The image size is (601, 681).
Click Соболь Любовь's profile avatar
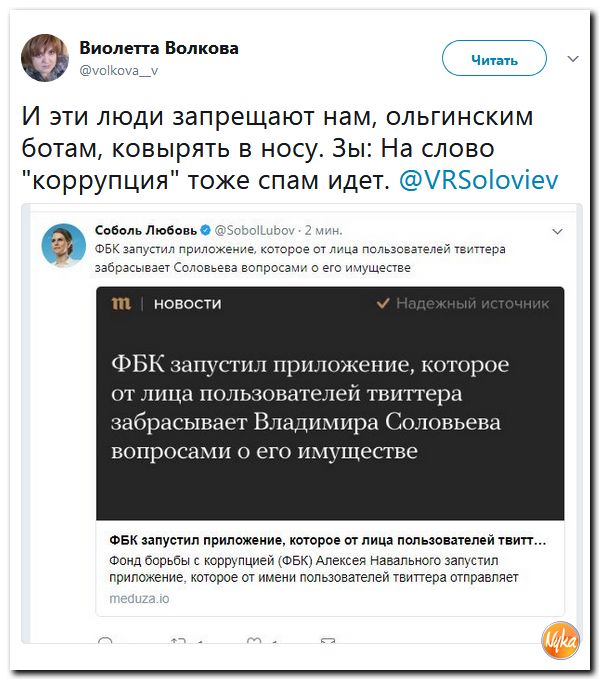[63, 245]
